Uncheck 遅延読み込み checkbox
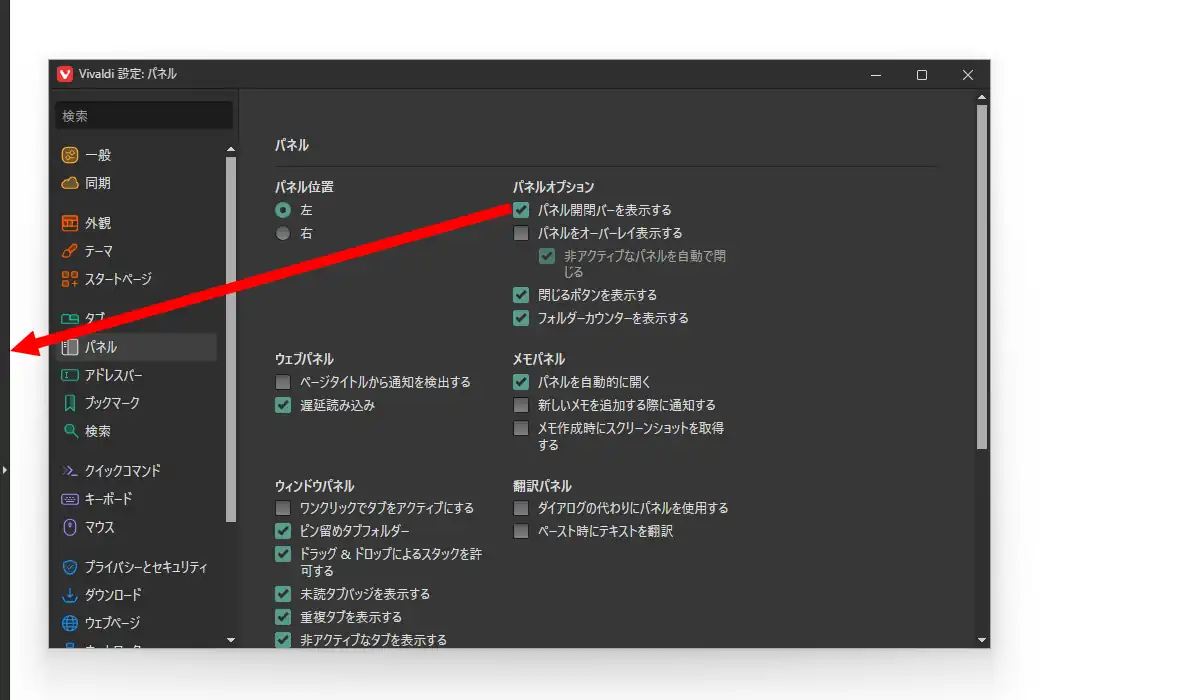The image size is (1200, 700). [283, 405]
